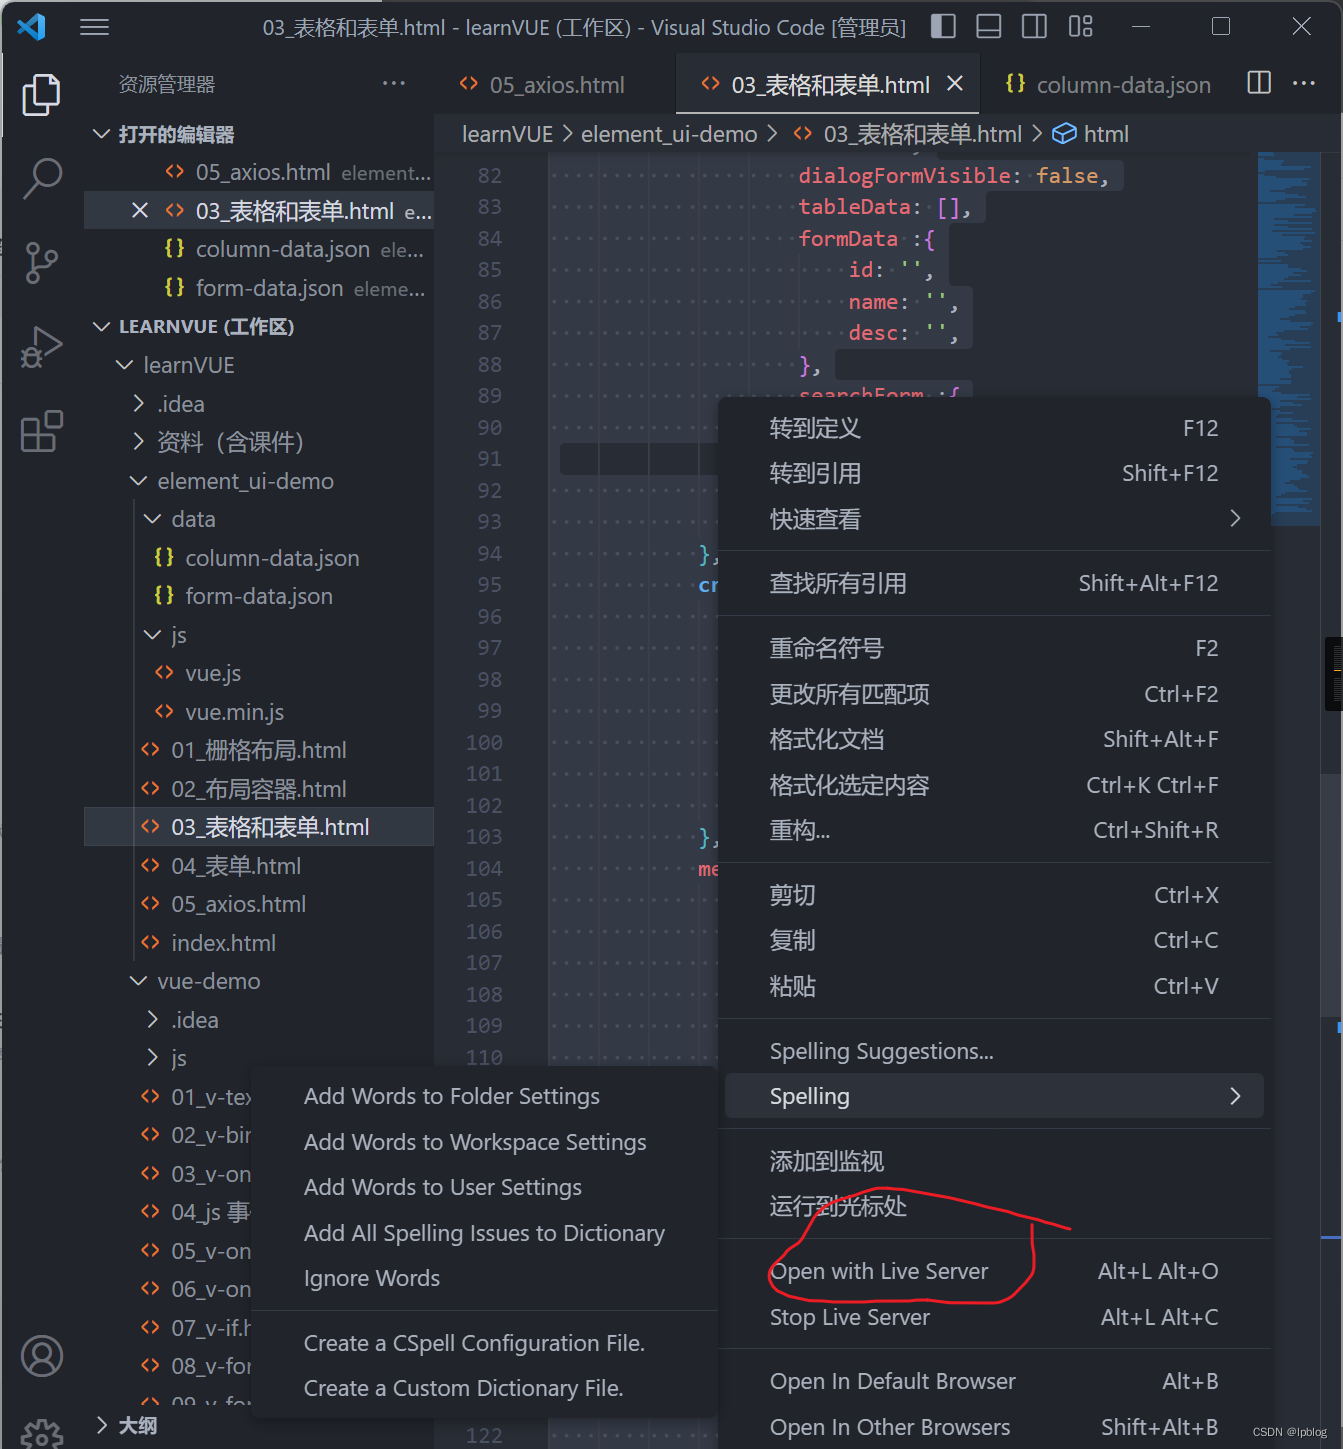Image resolution: width=1343 pixels, height=1449 pixels.
Task: Open the hamburger application menu
Action: 94,27
